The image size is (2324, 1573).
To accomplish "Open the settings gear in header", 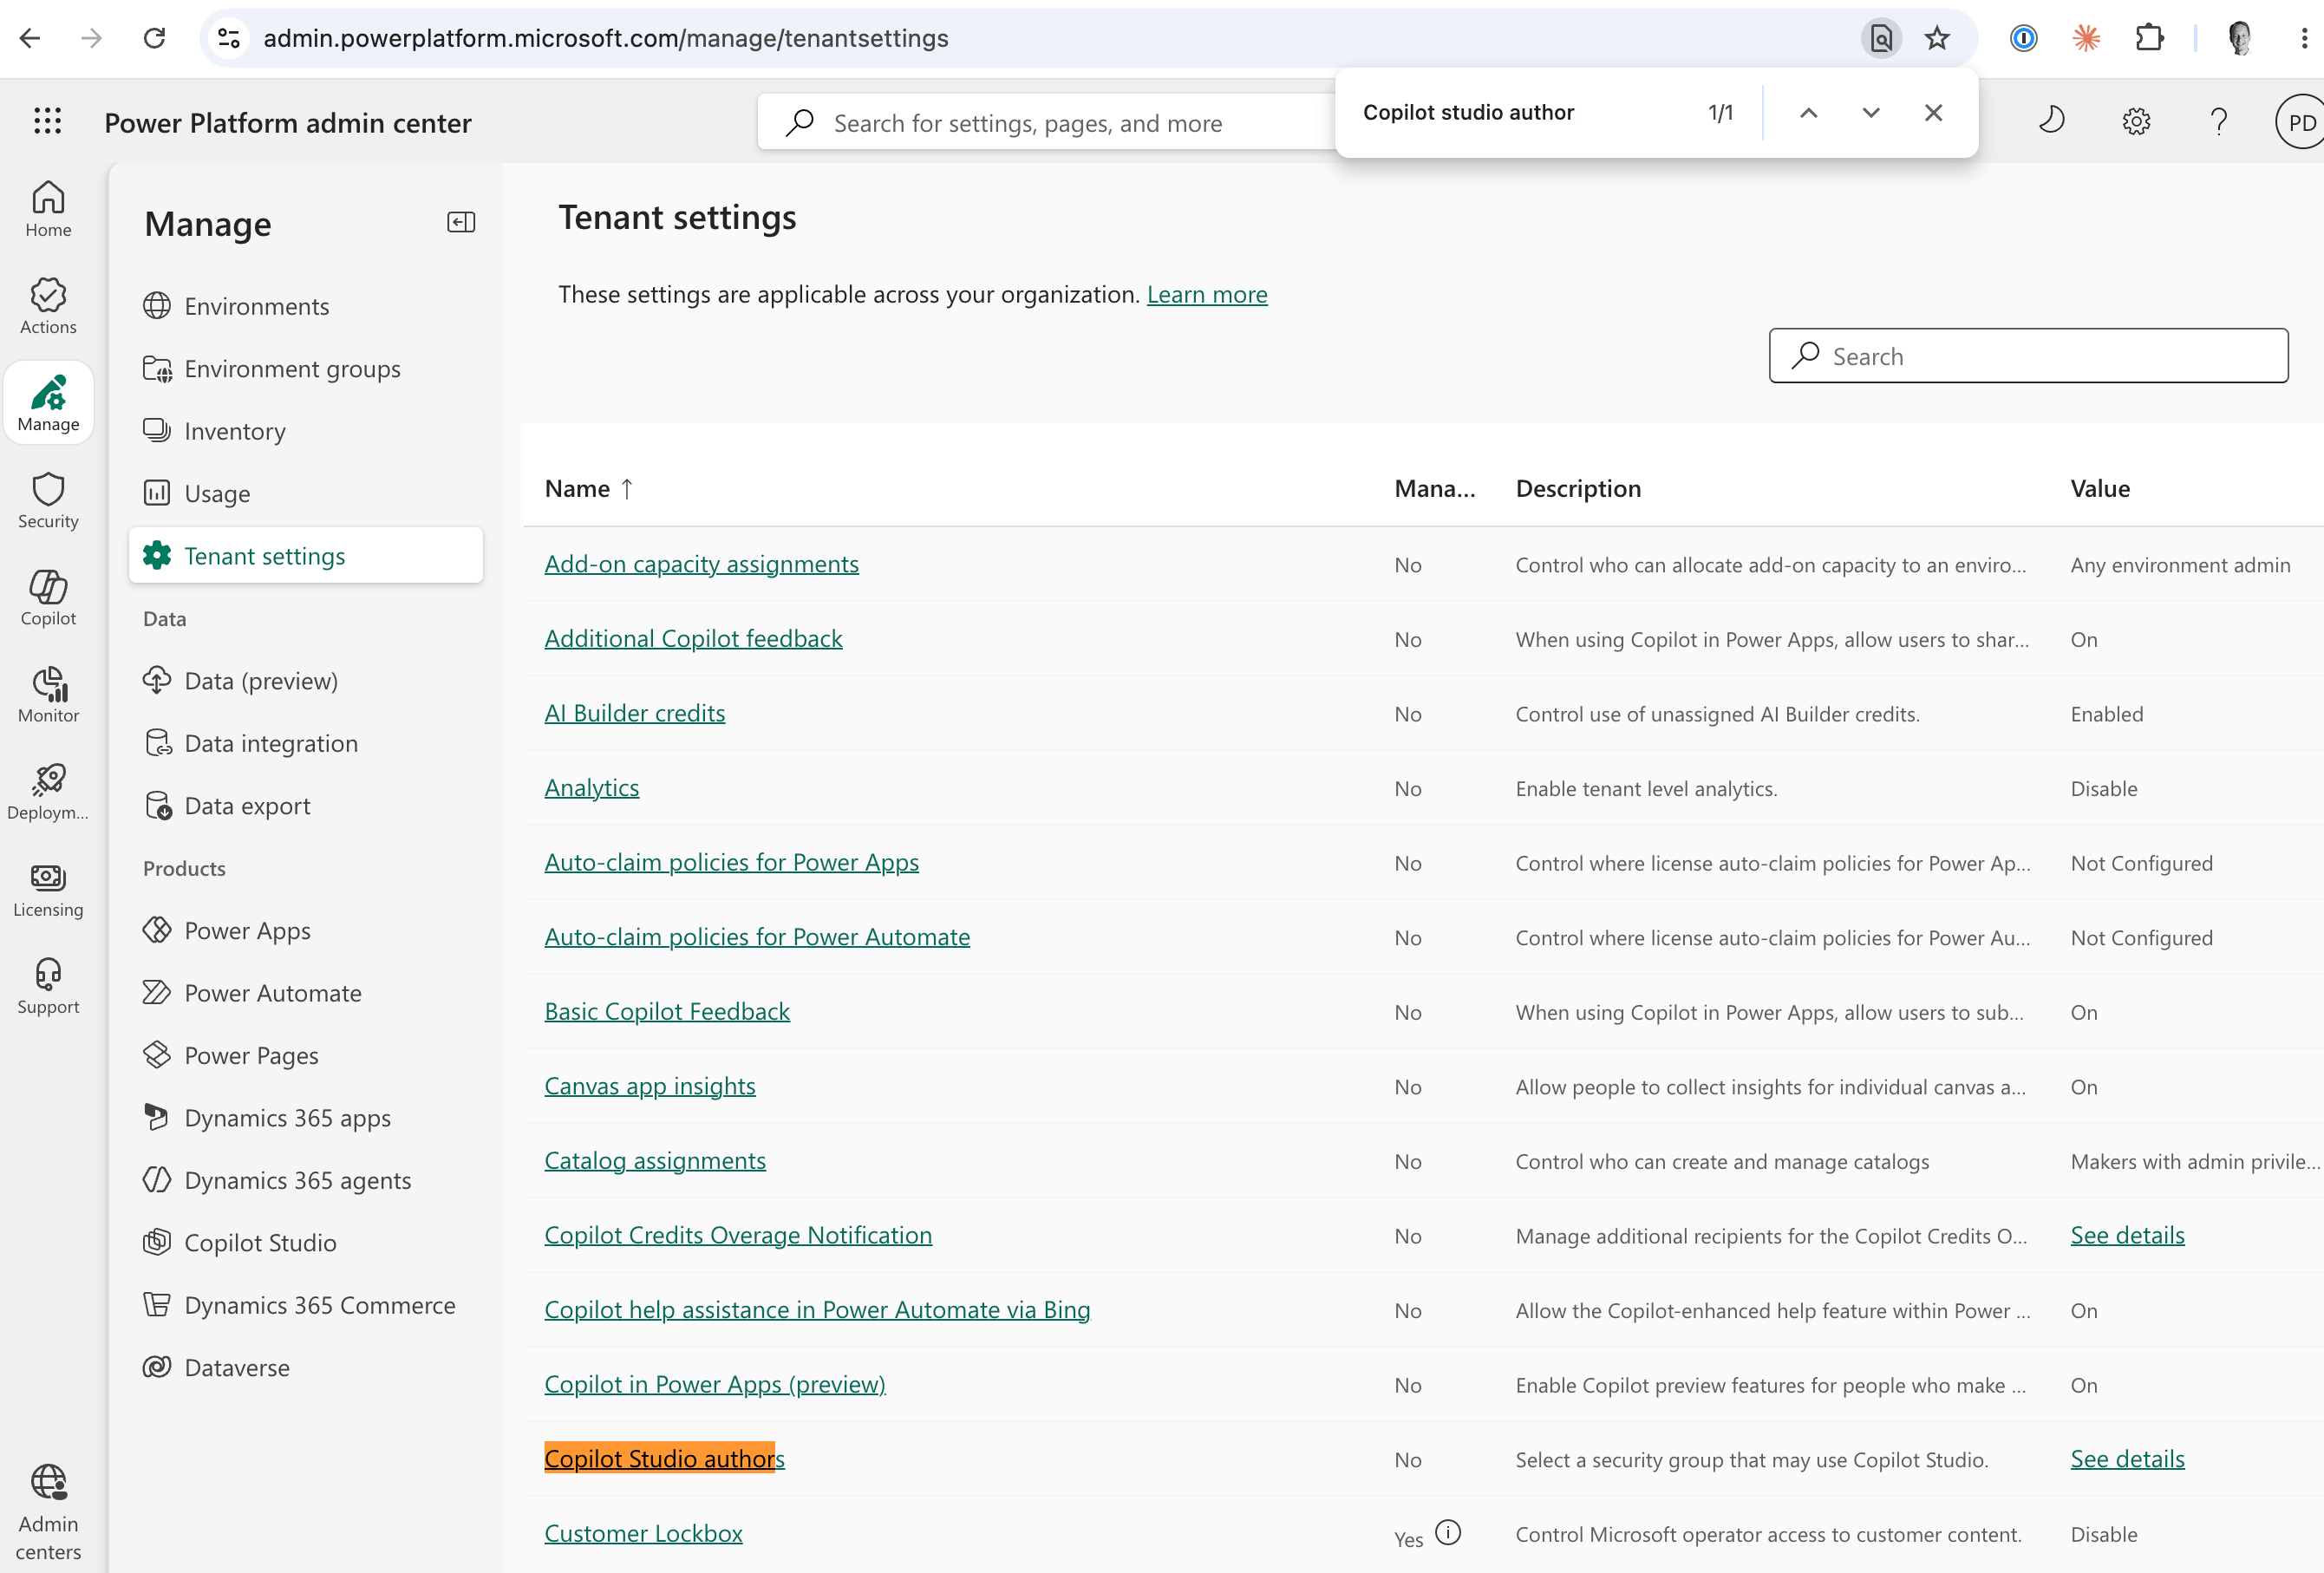I will [x=2135, y=121].
